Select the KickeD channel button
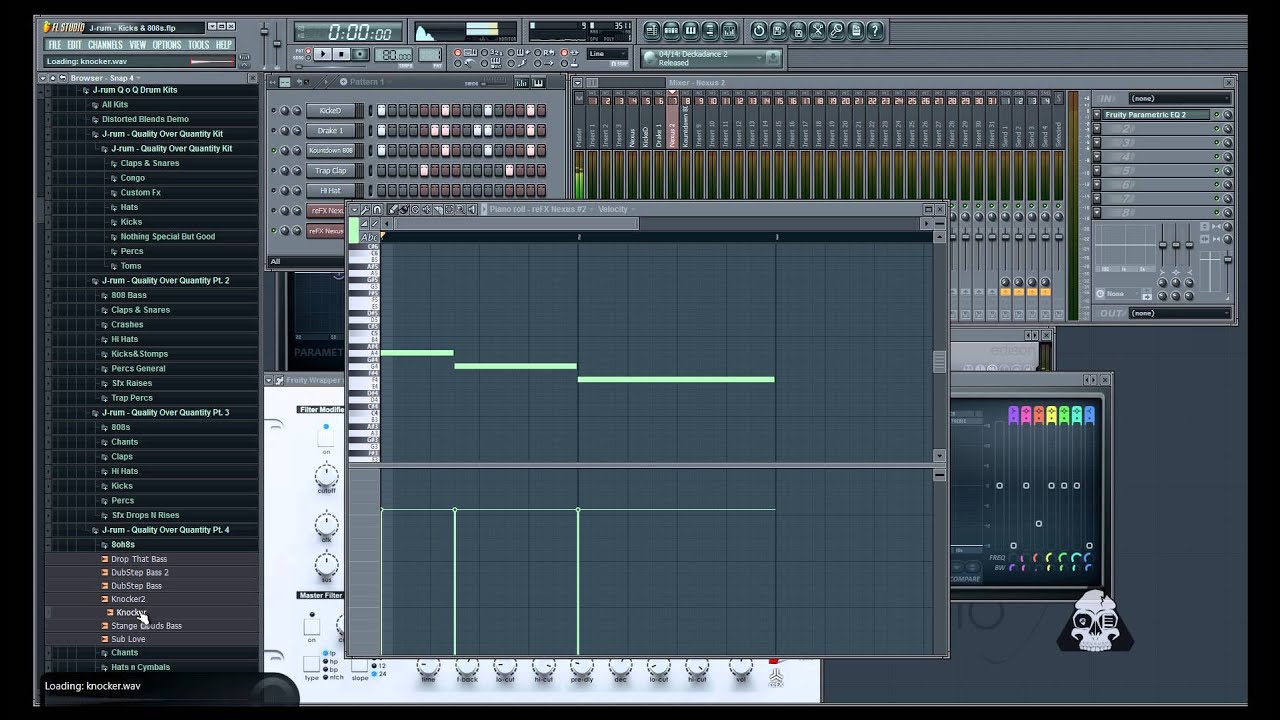The width and height of the screenshot is (1280, 720). pyautogui.click(x=331, y=111)
